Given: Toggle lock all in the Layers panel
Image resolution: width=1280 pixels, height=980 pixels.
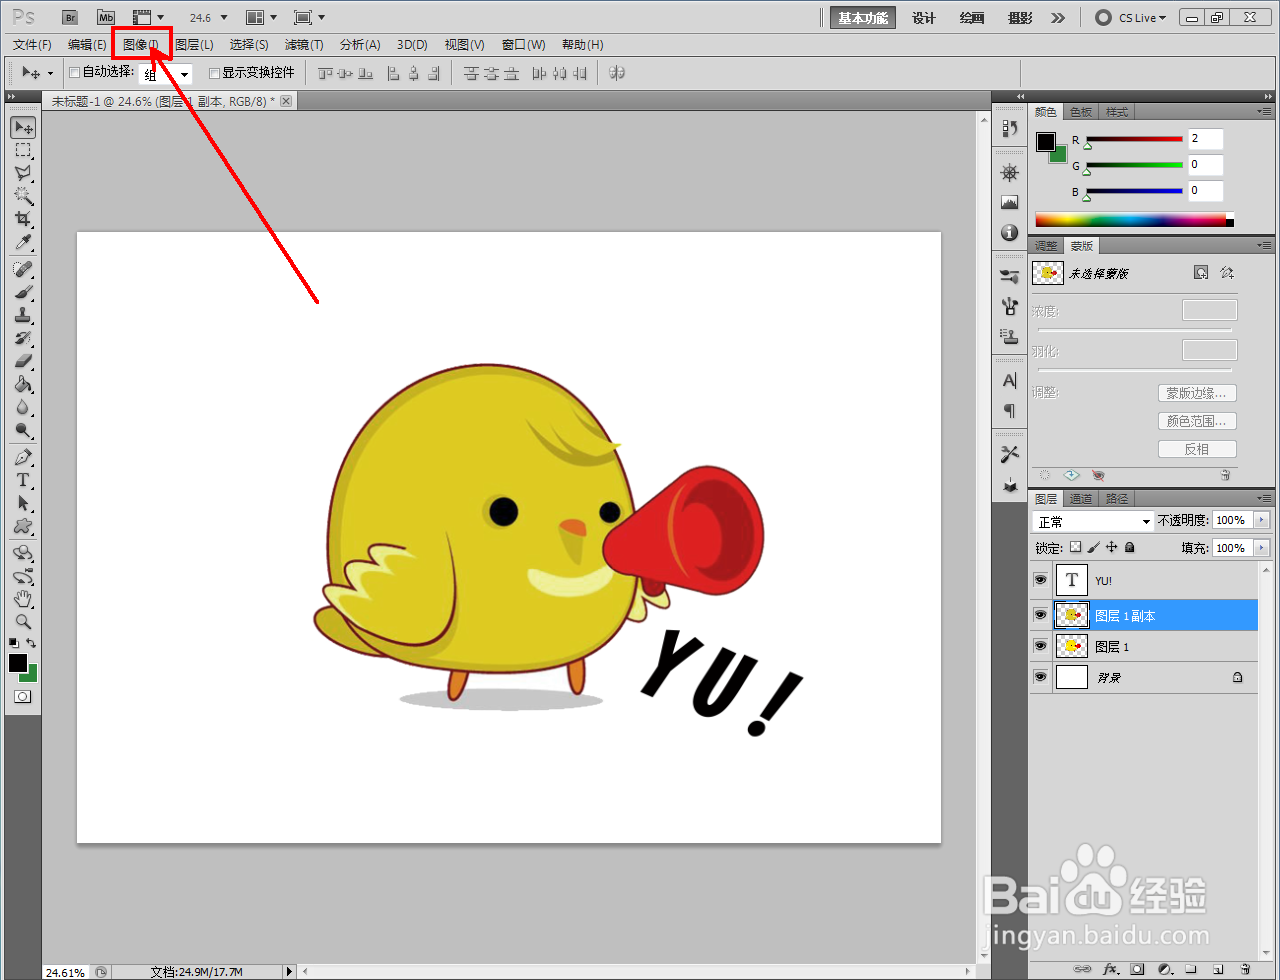Looking at the screenshot, I should (1129, 547).
